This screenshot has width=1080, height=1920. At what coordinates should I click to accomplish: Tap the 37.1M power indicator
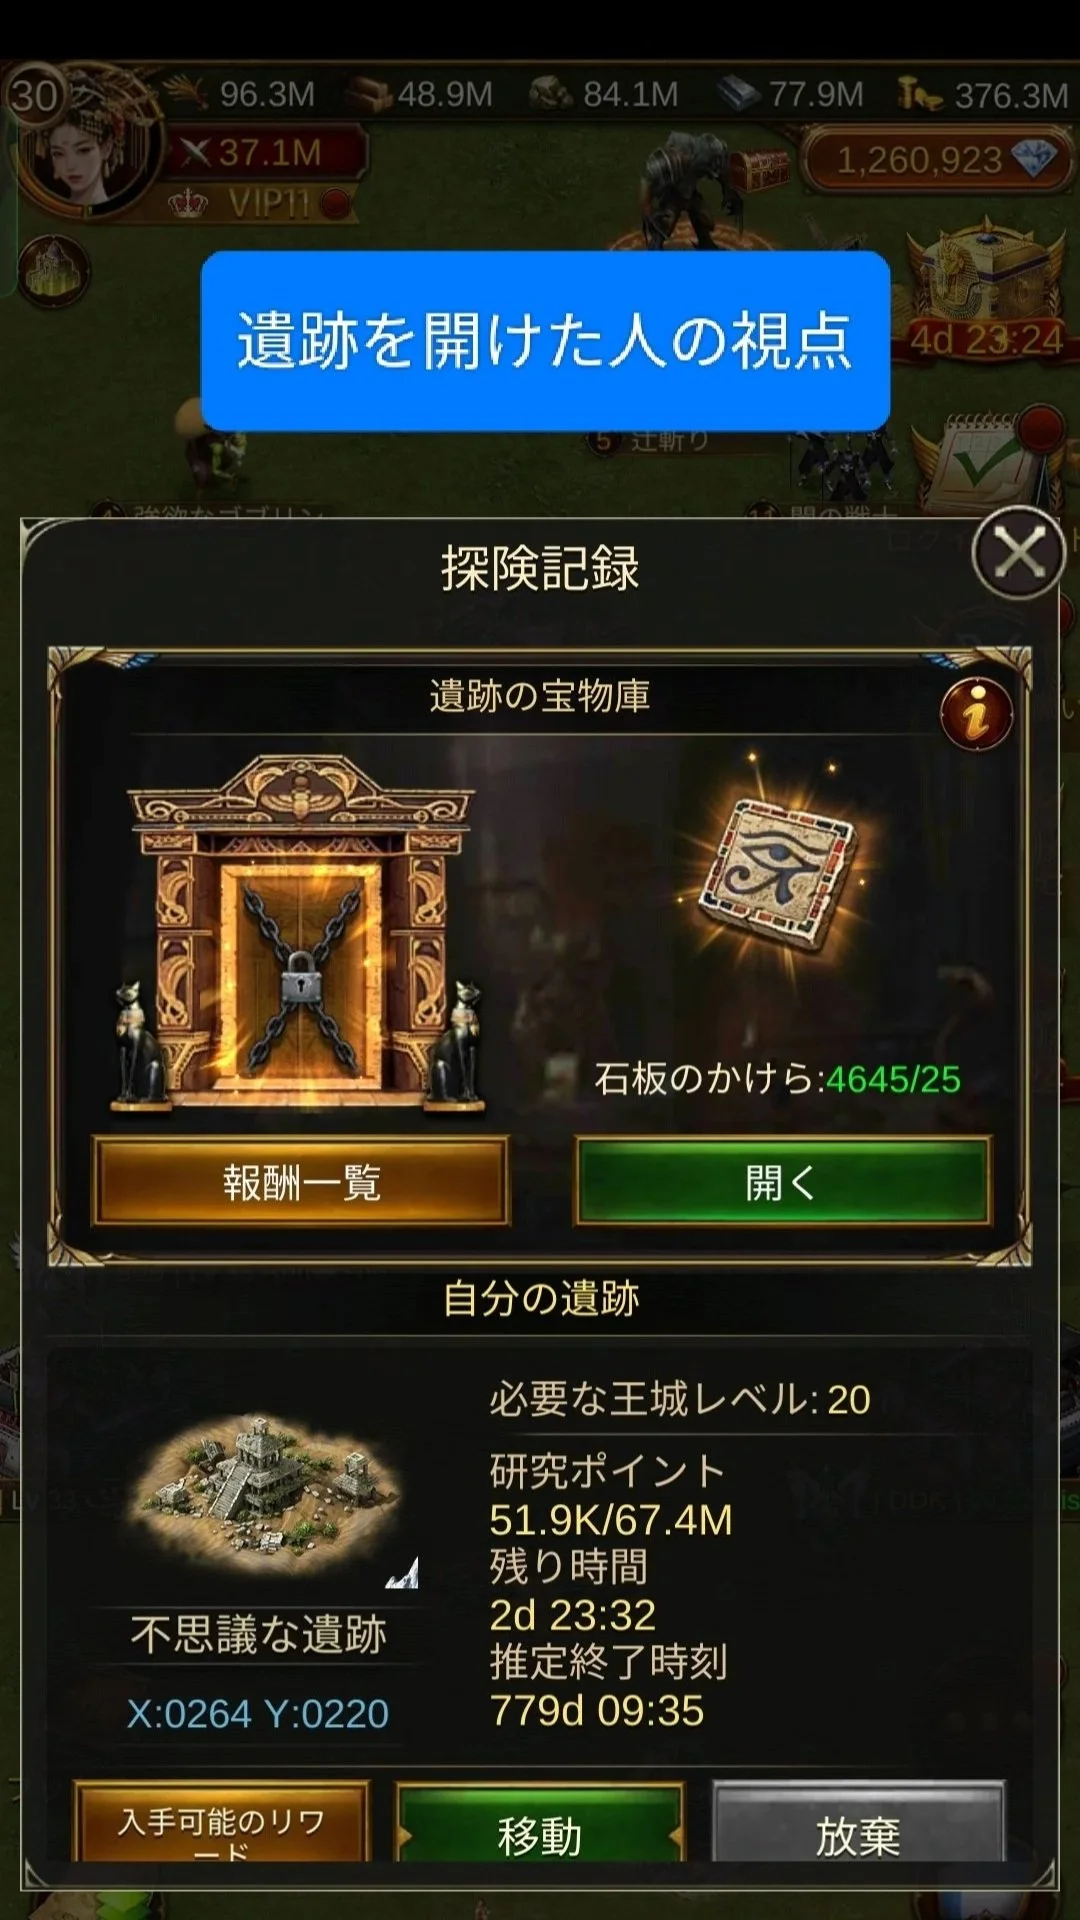tap(264, 153)
